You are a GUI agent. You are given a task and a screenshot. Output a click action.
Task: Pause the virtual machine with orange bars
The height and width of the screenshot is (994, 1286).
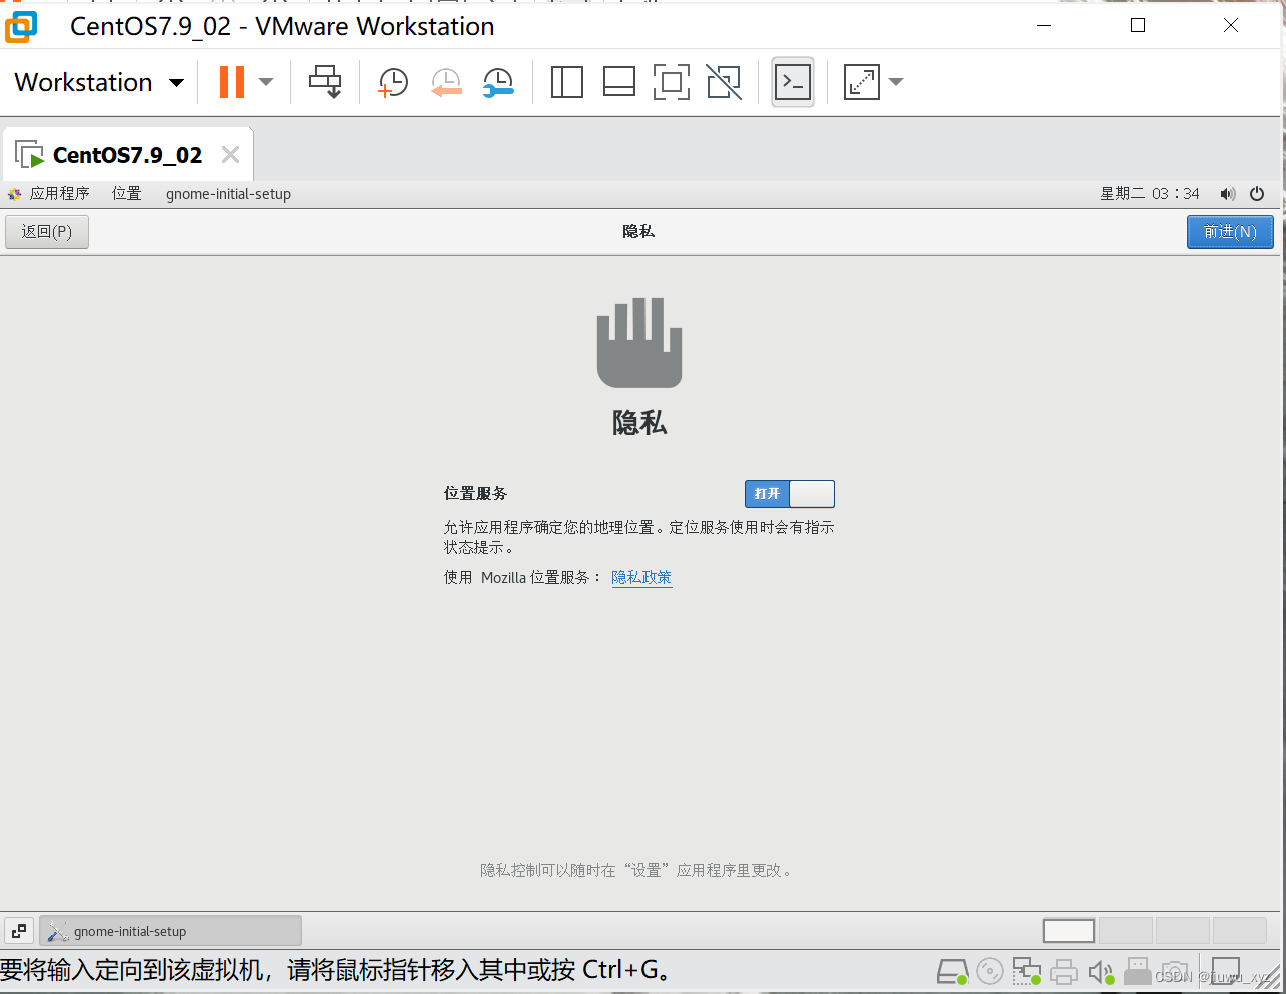pyautogui.click(x=232, y=82)
